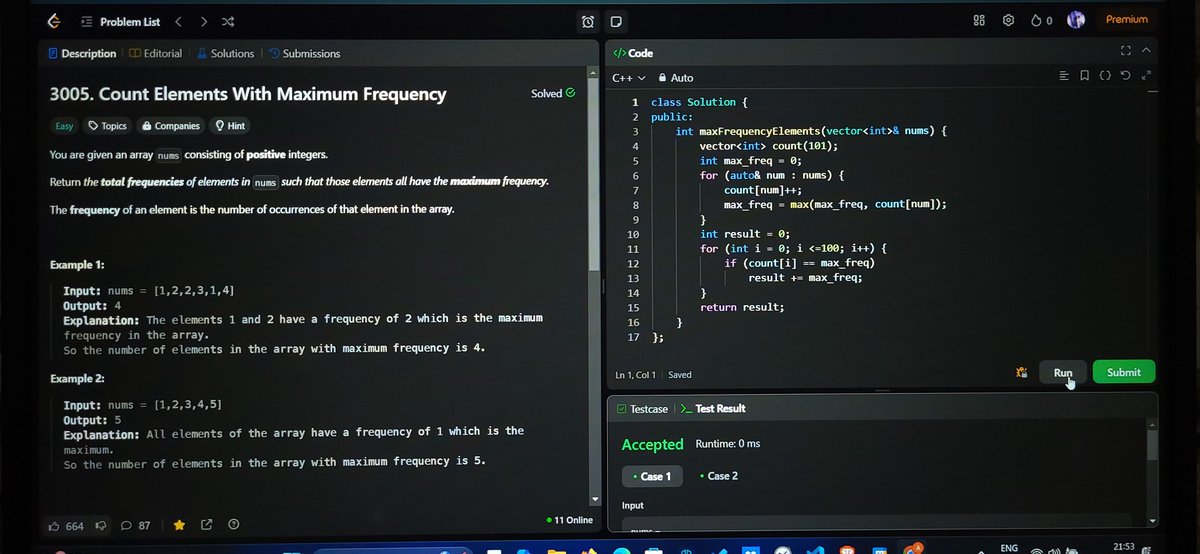Click the LeetCode logo icon
The width and height of the screenshot is (1200, 554).
point(53,22)
